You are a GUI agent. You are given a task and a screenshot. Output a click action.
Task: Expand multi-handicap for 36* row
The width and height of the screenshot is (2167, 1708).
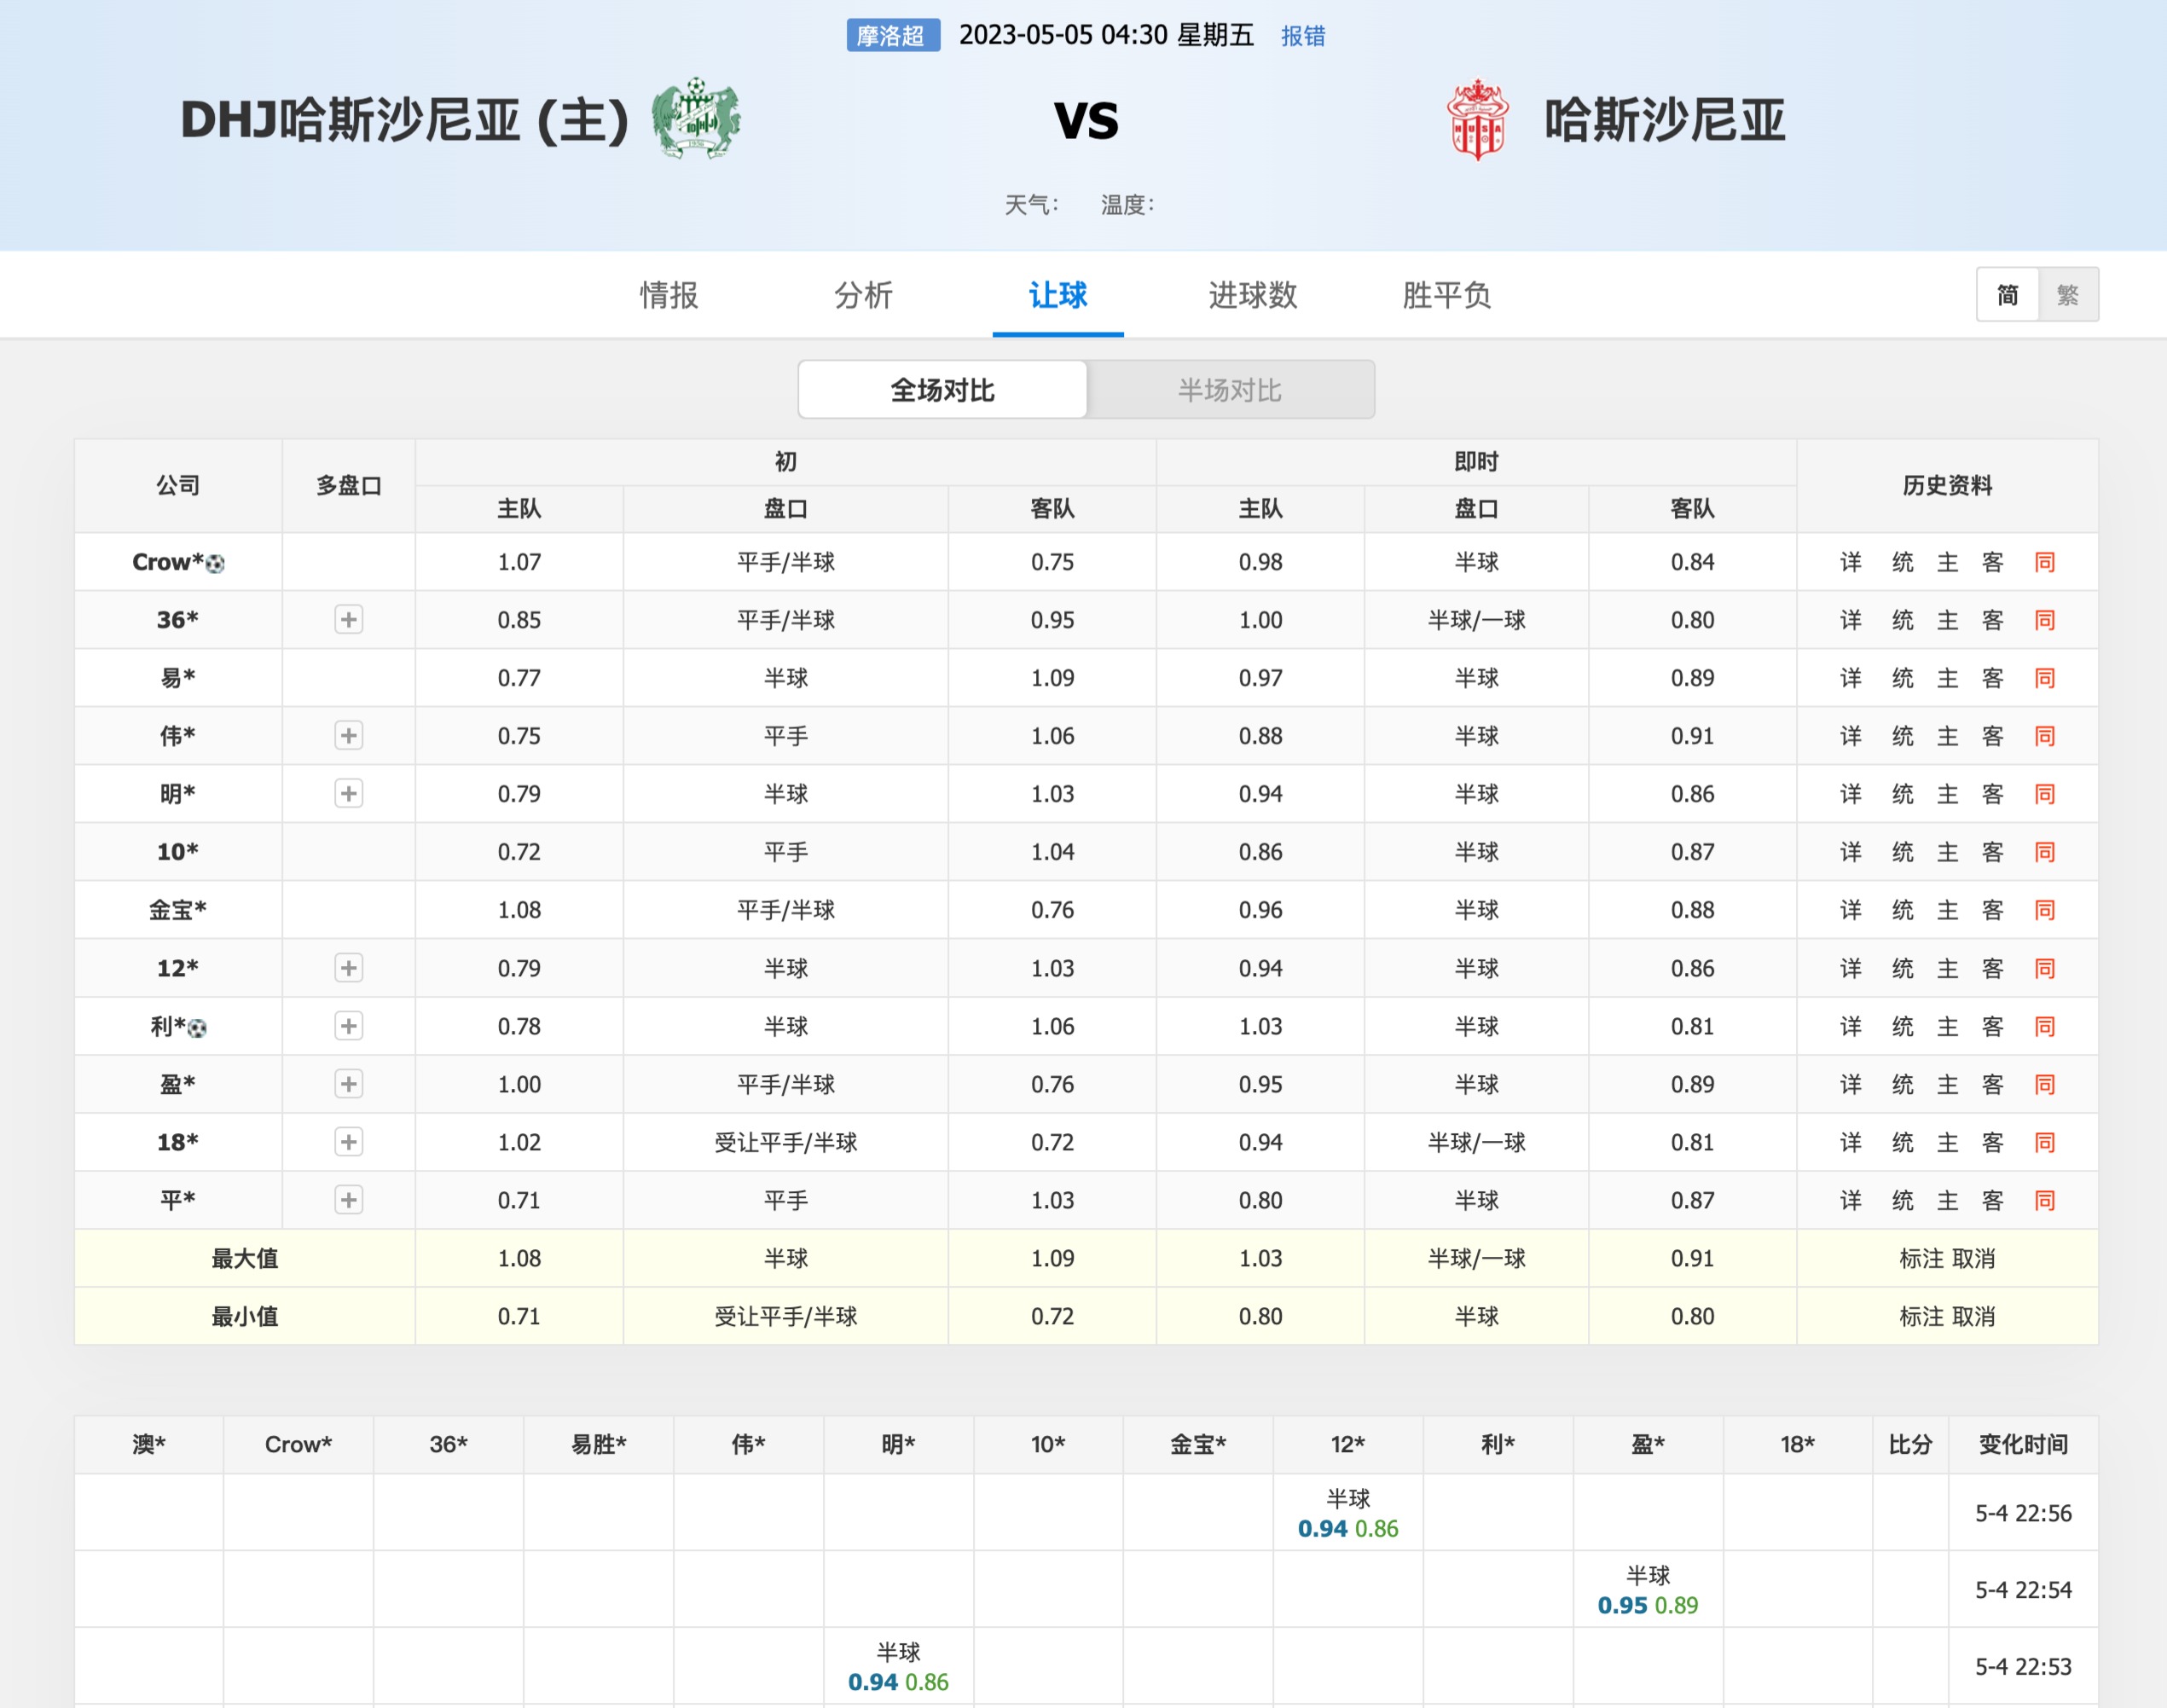click(348, 620)
